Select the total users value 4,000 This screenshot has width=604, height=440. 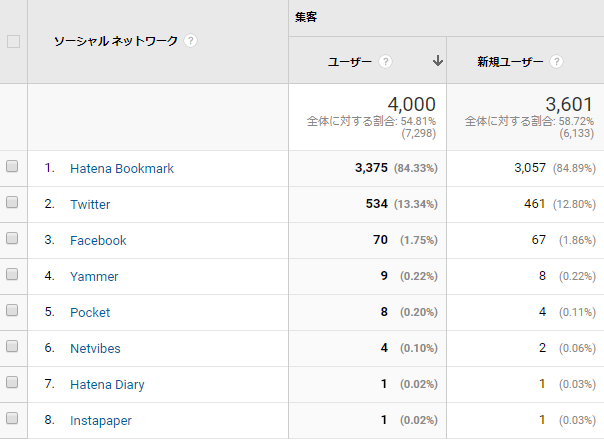point(411,104)
